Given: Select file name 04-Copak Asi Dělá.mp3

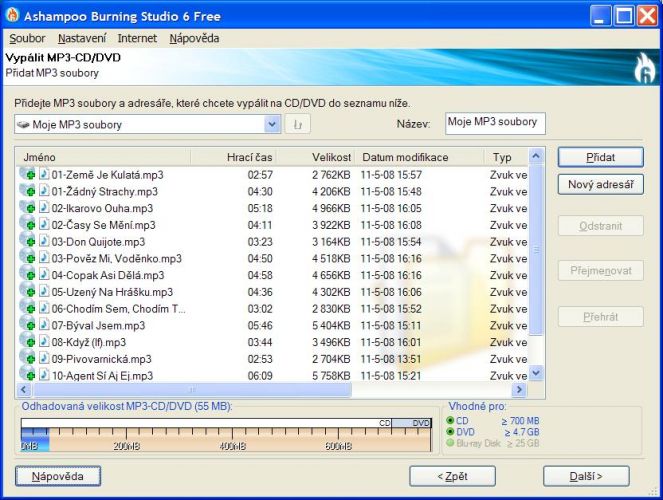Looking at the screenshot, I should (108, 276).
